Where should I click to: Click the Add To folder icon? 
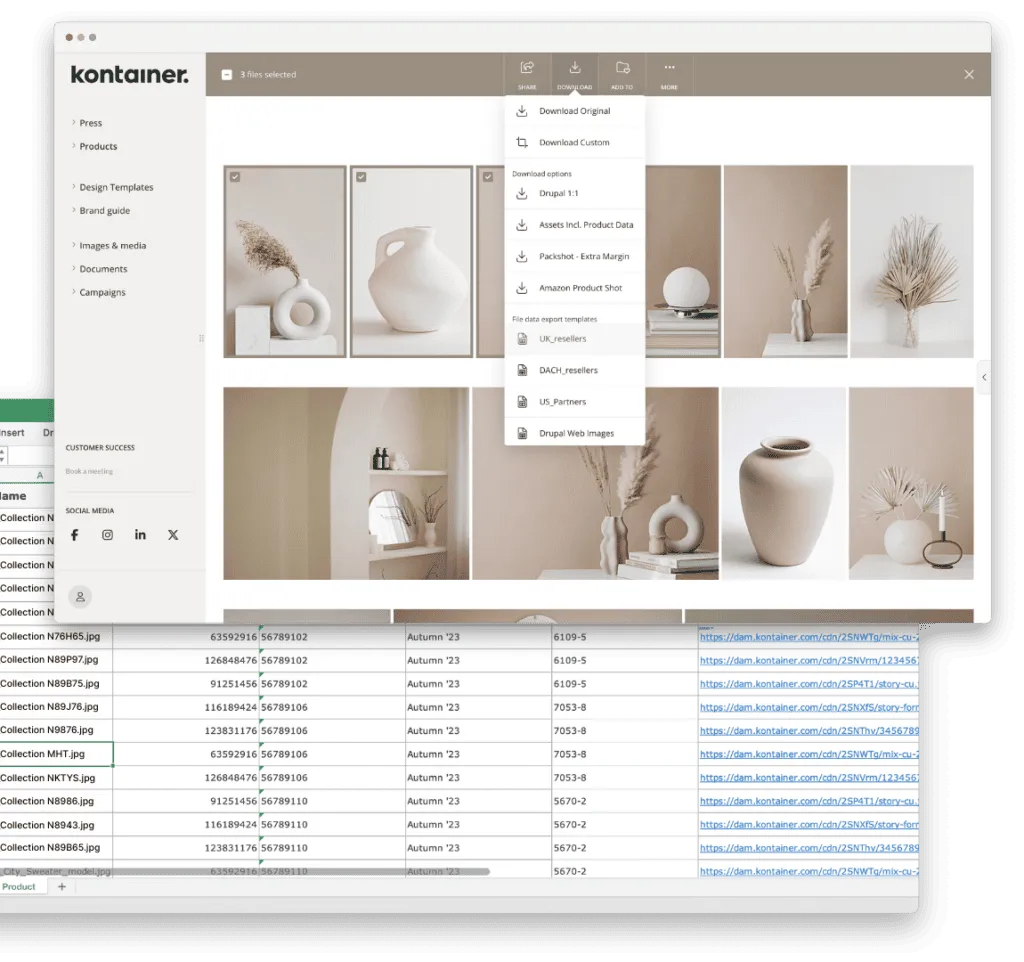(622, 68)
